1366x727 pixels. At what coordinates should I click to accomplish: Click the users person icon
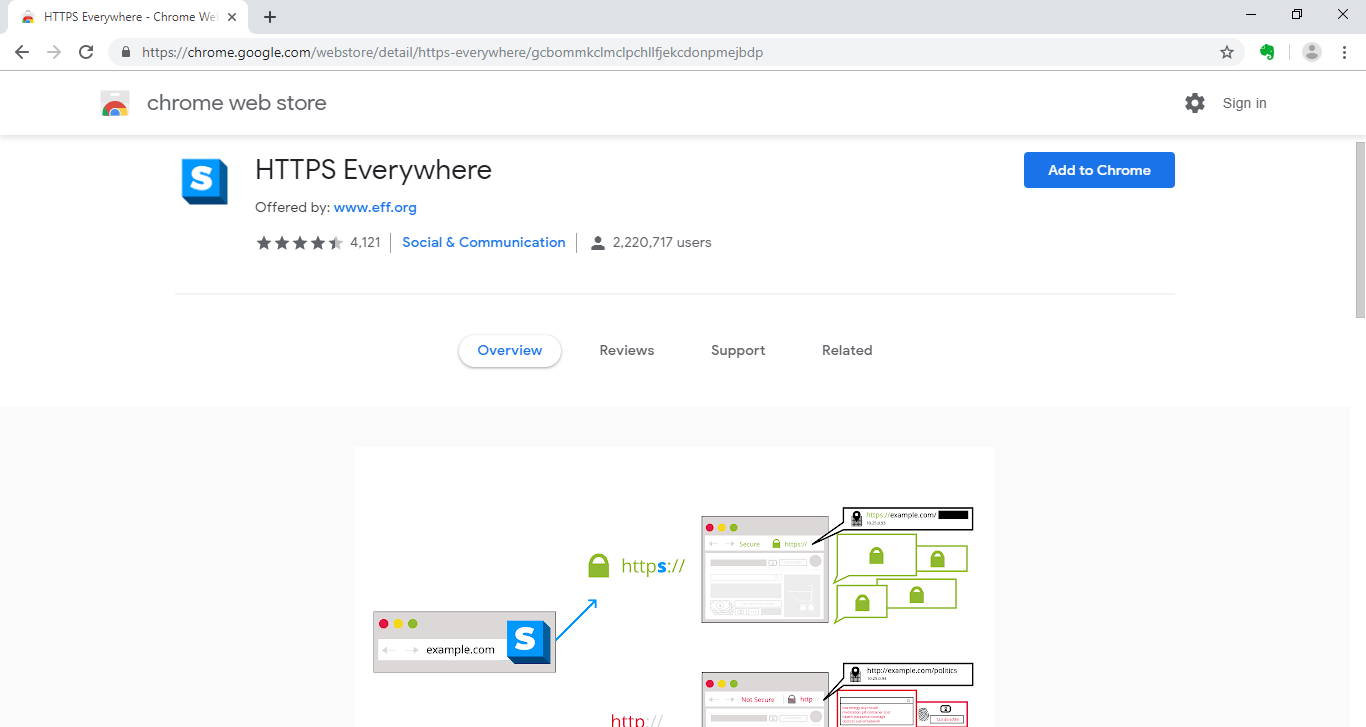[x=598, y=243]
